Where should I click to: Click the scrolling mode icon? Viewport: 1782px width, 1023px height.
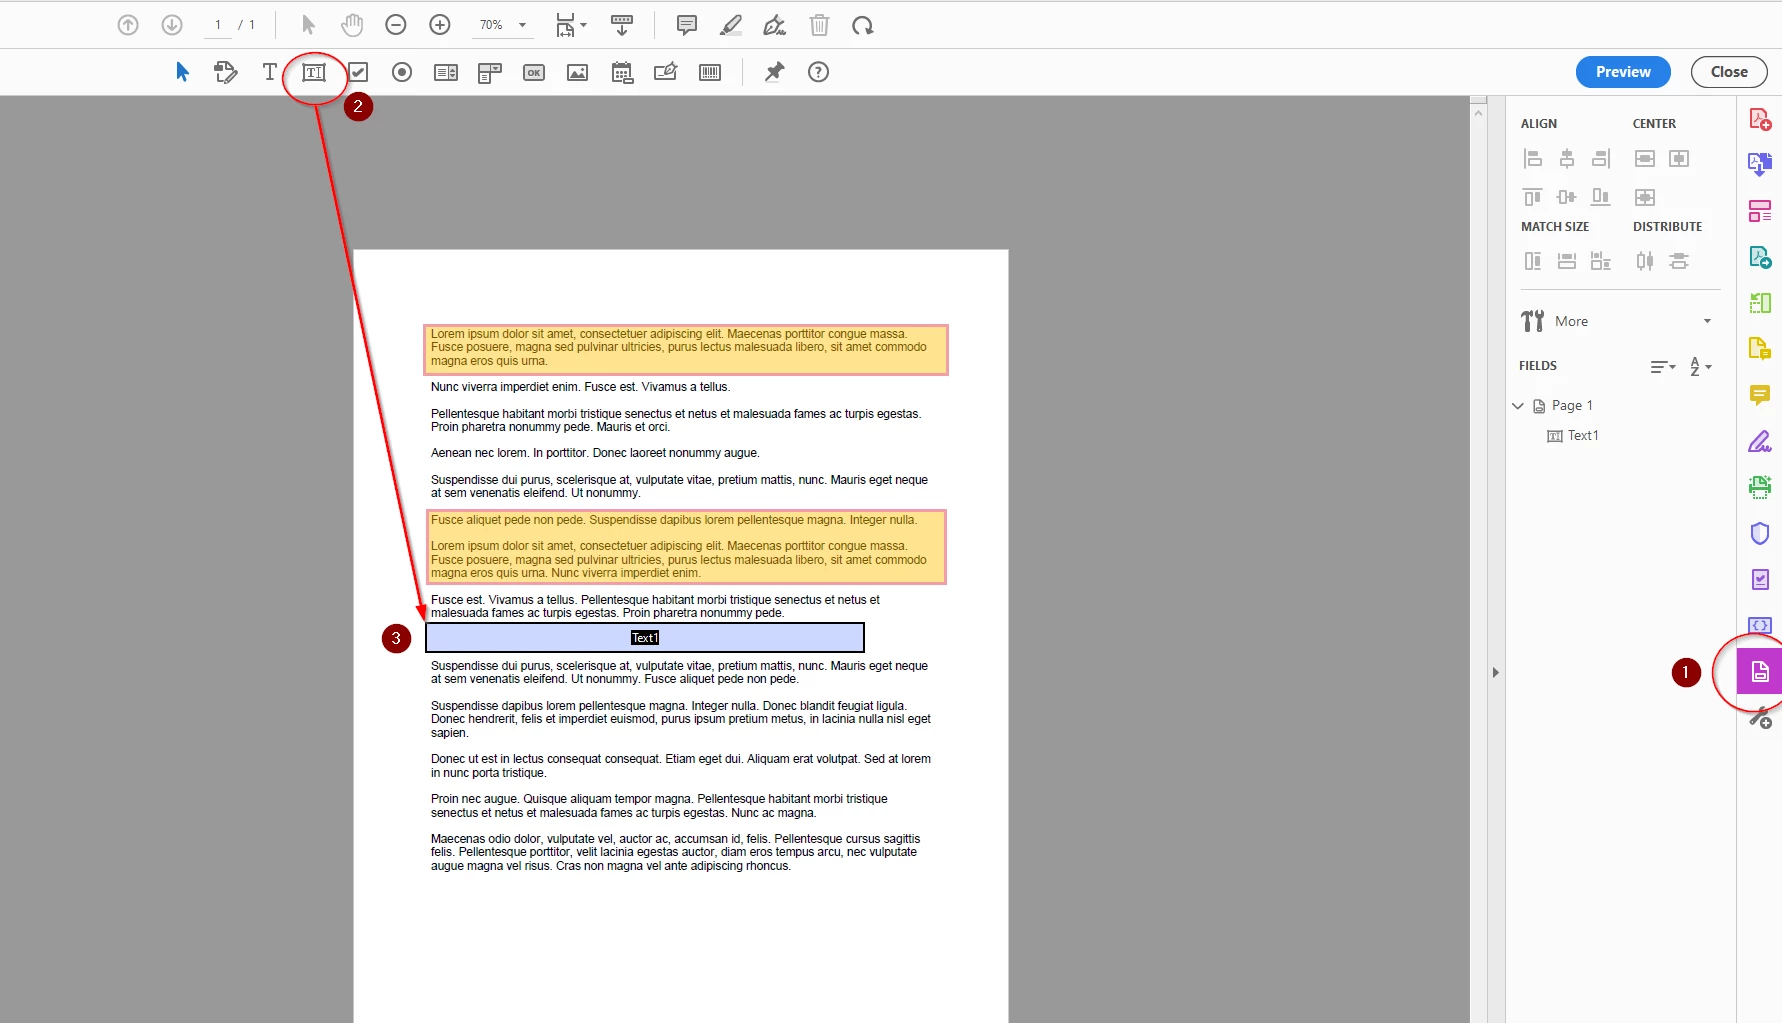[x=622, y=25]
